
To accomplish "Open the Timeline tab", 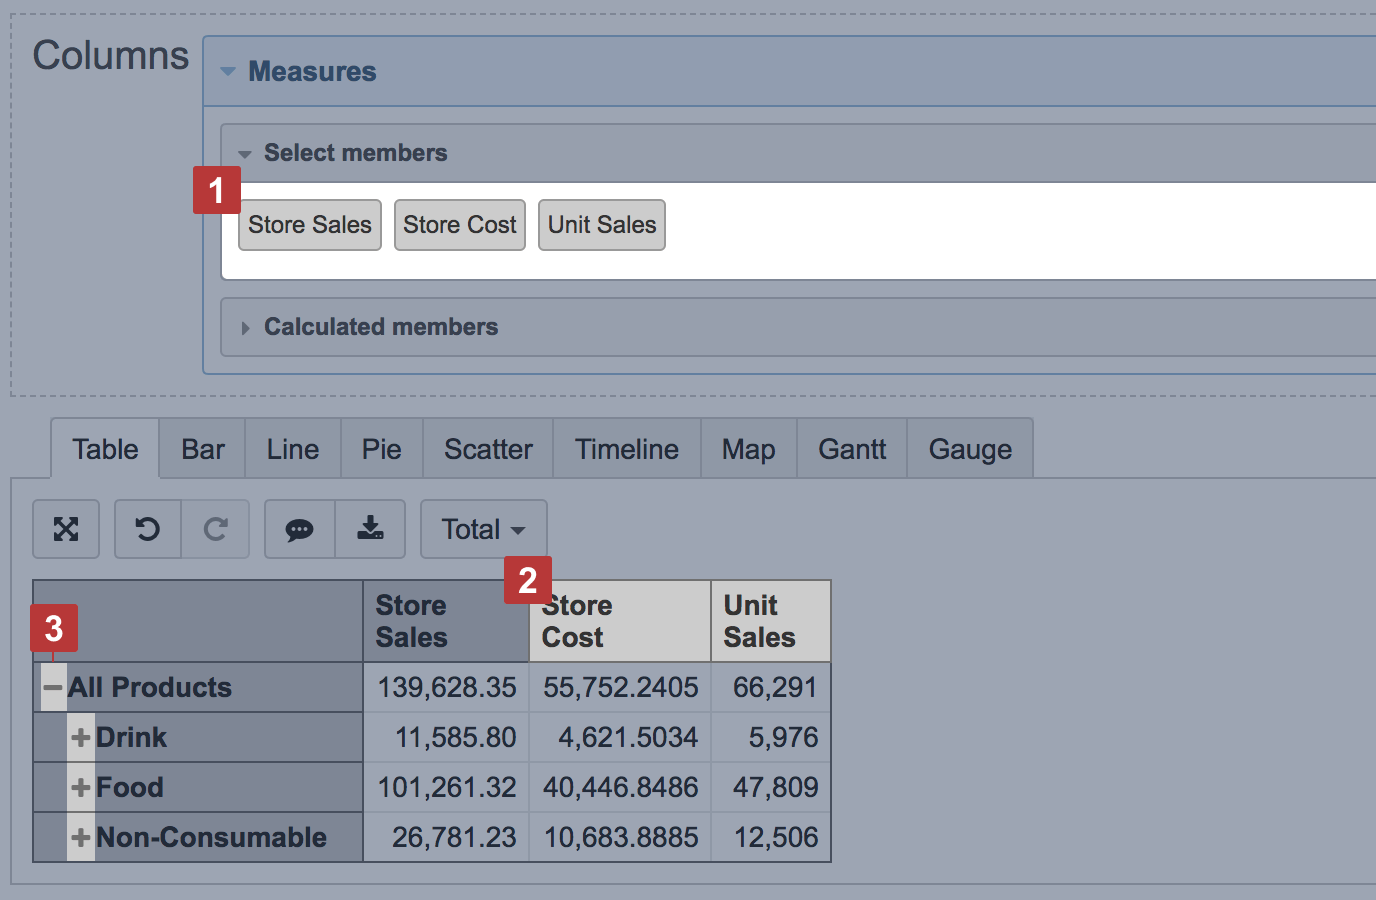I will (x=626, y=450).
